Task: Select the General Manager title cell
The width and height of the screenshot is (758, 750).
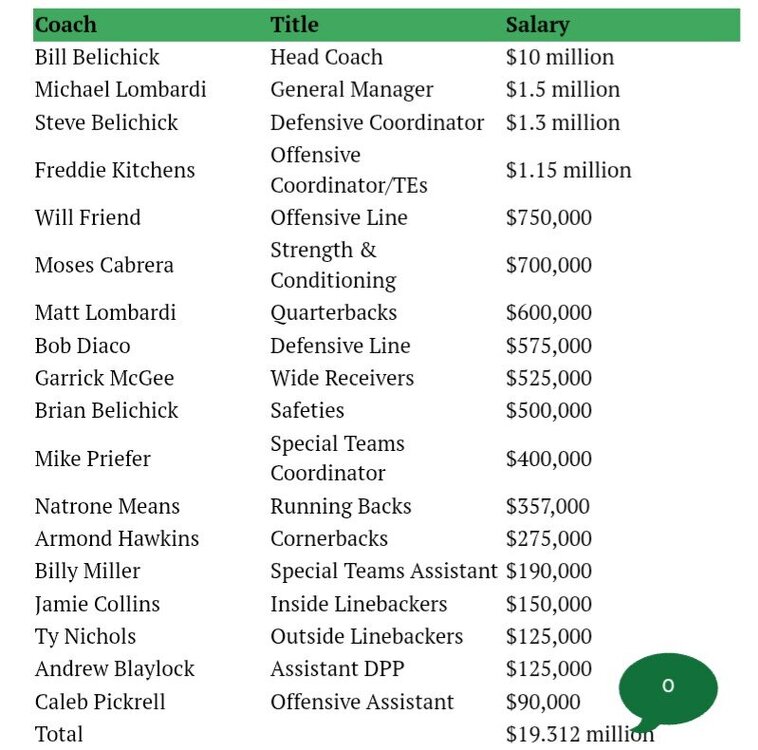Action: pyautogui.click(x=351, y=89)
